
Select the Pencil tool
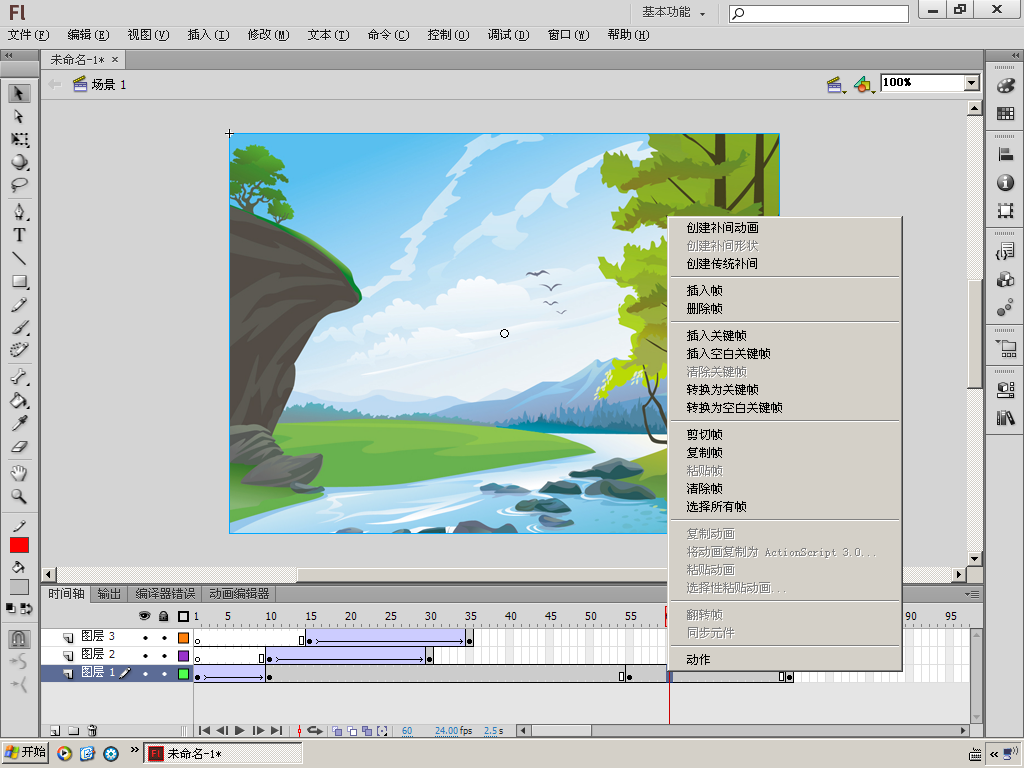pyautogui.click(x=19, y=304)
